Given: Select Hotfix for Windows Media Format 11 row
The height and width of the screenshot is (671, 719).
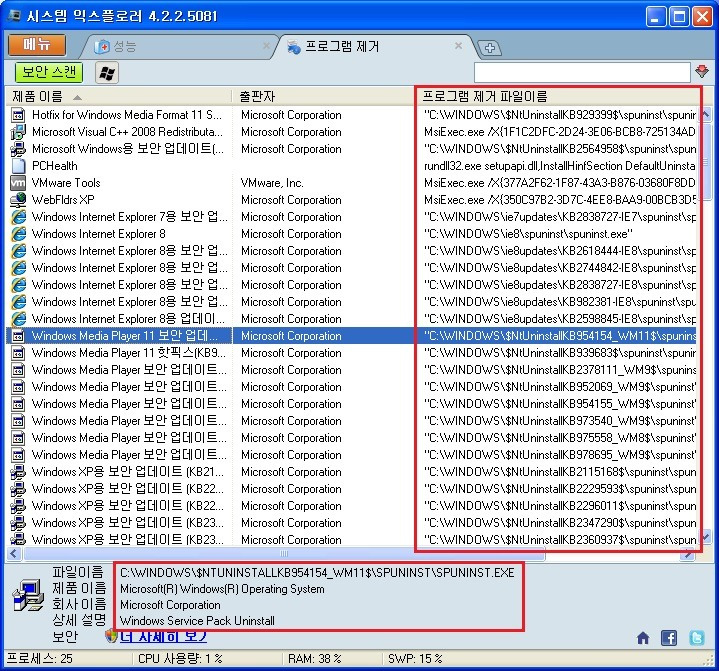Looking at the screenshot, I should [127, 115].
